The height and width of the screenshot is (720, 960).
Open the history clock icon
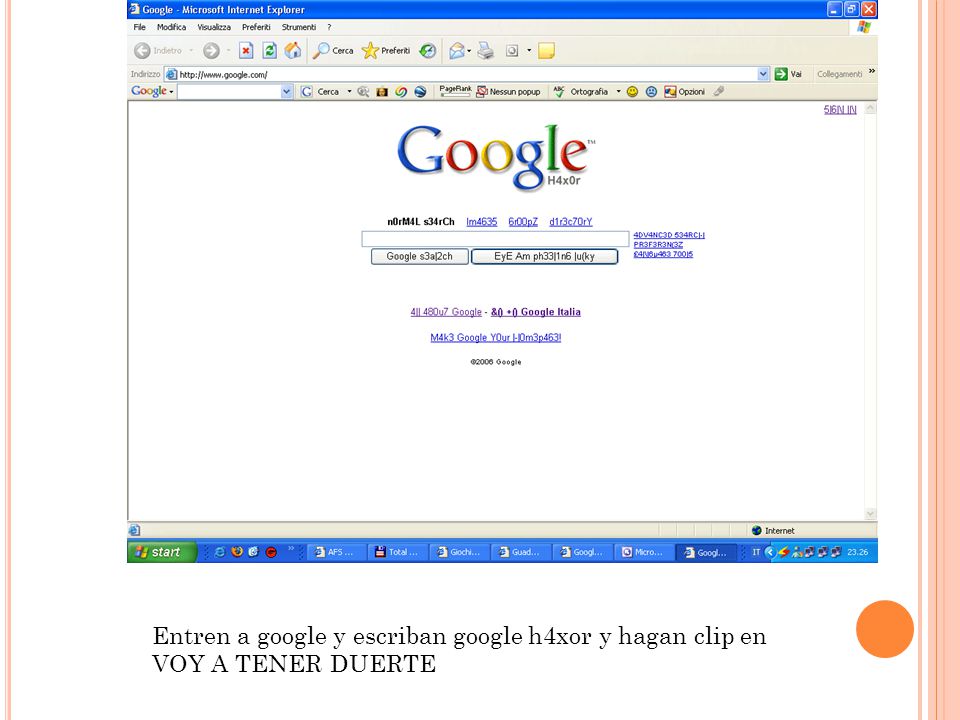(428, 51)
